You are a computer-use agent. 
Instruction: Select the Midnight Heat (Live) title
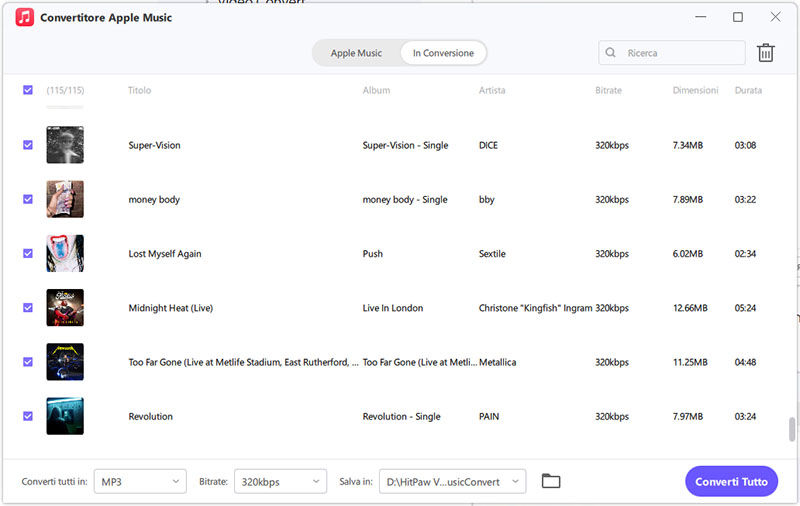point(170,308)
